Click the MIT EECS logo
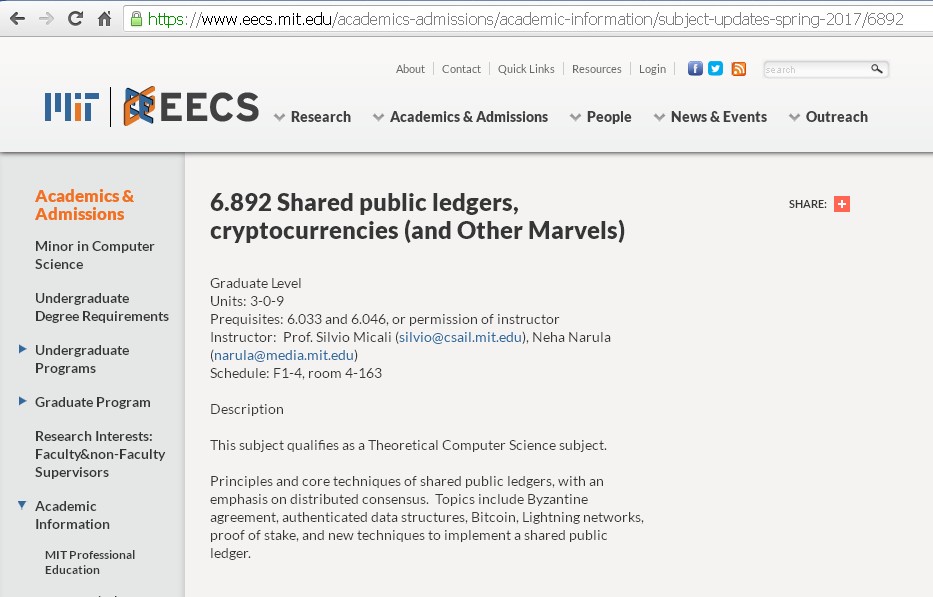The image size is (933, 597). (x=152, y=107)
